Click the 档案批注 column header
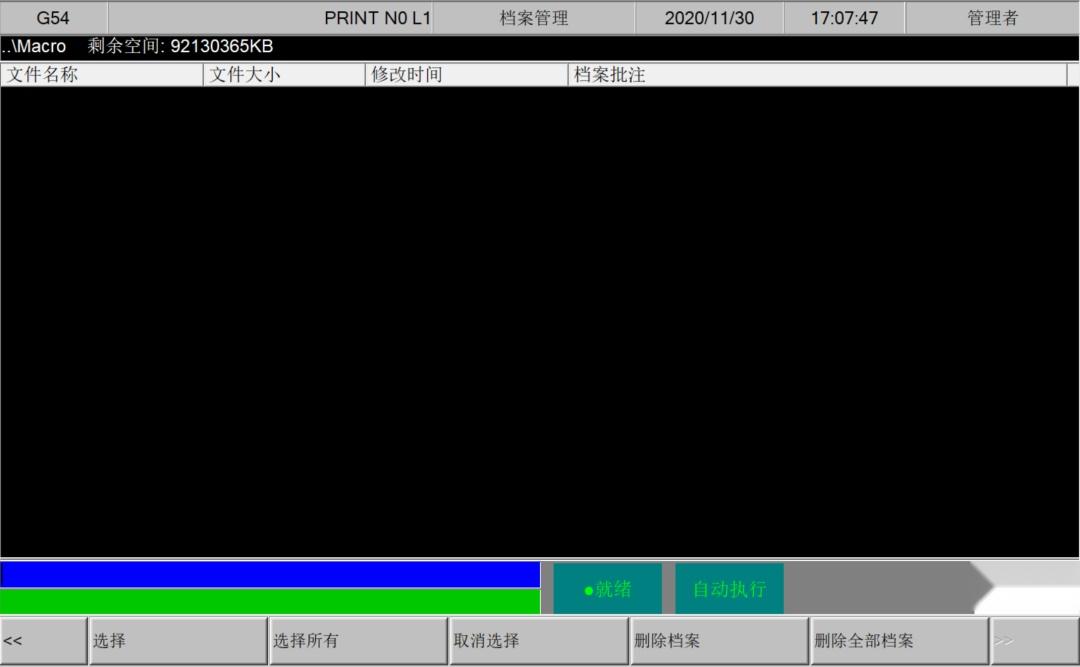Screen dimensions: 1080x667 click(818, 74)
